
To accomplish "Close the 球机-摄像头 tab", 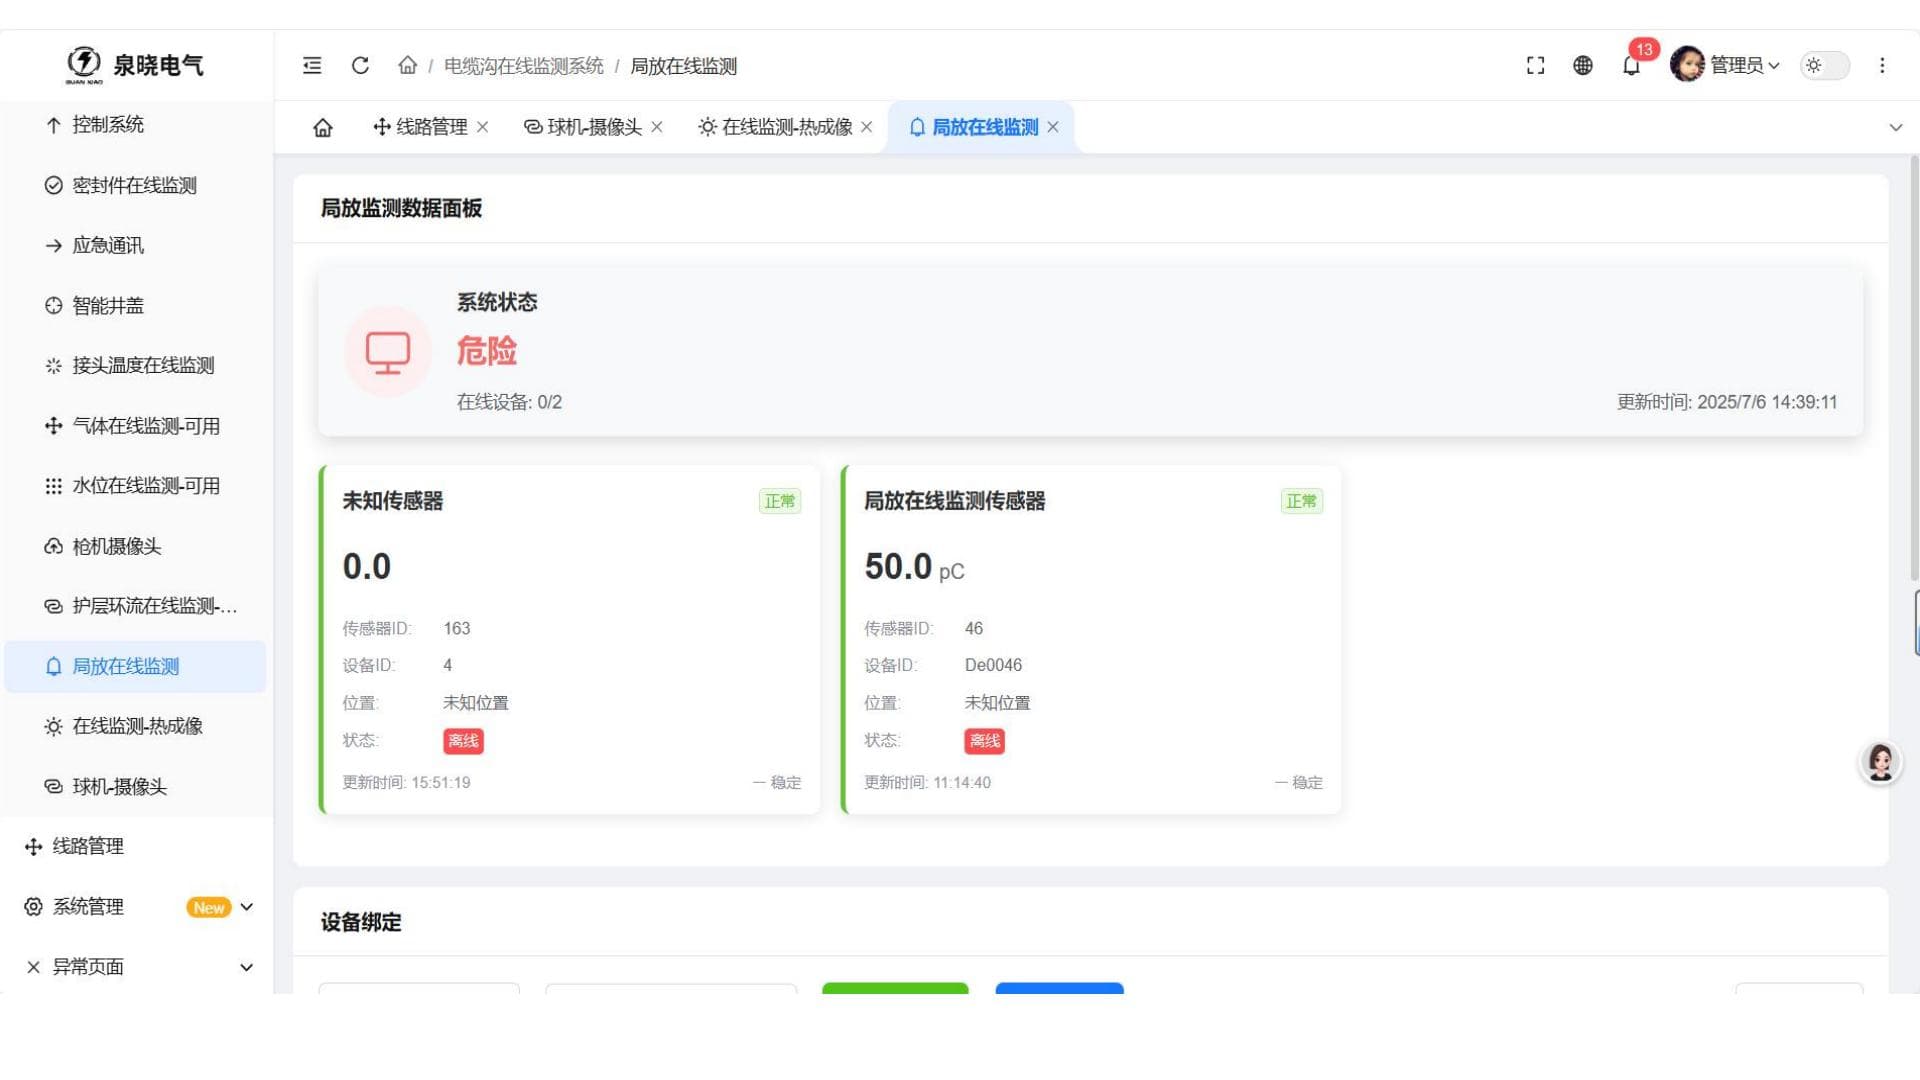I will tap(657, 127).
